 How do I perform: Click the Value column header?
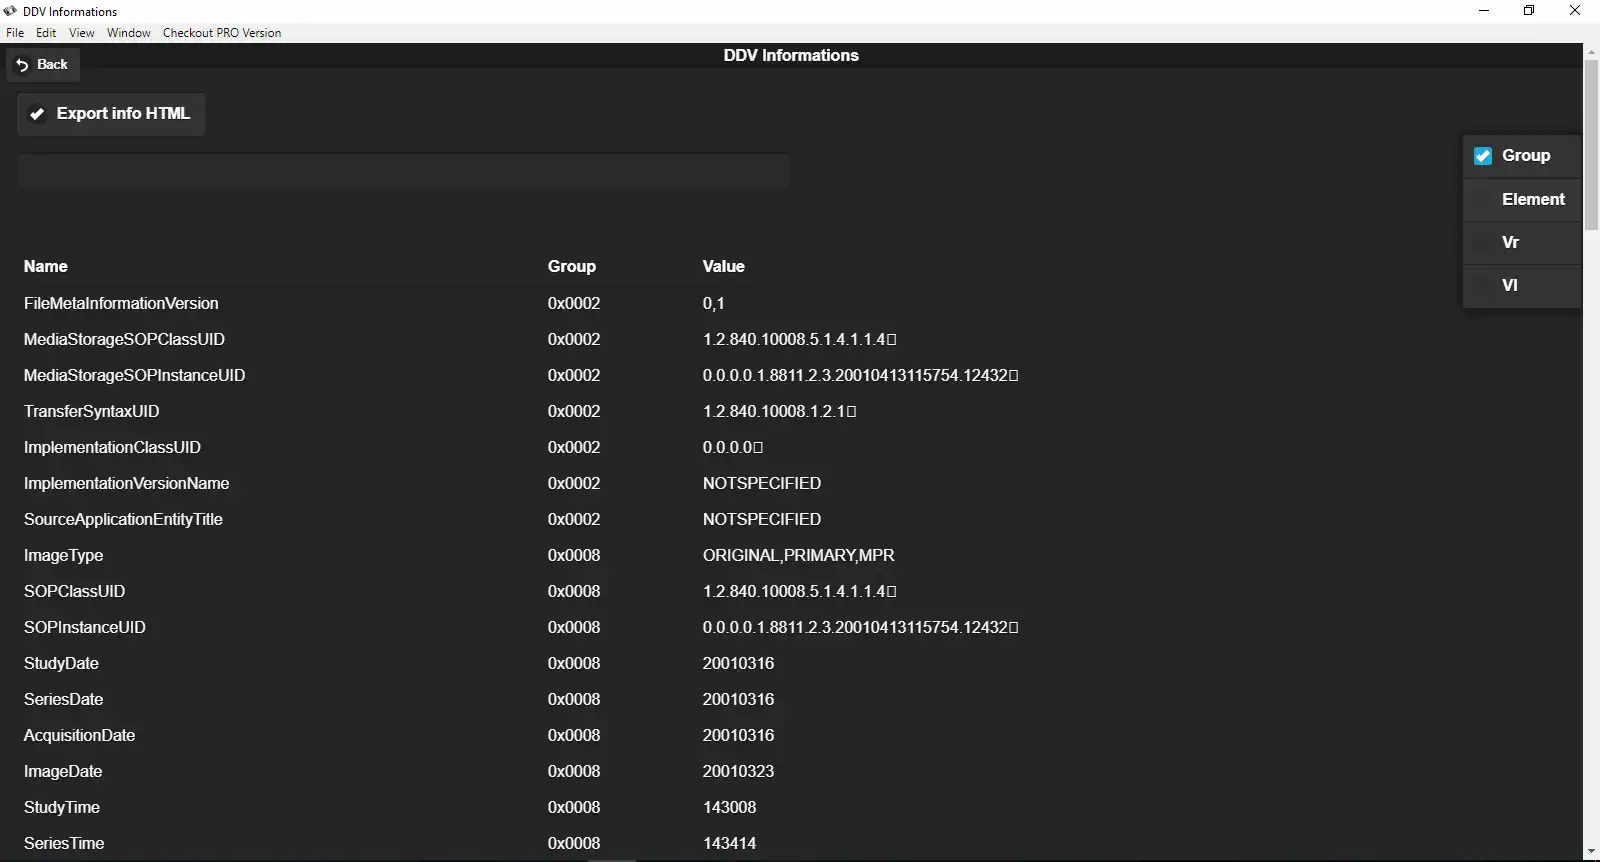point(724,266)
